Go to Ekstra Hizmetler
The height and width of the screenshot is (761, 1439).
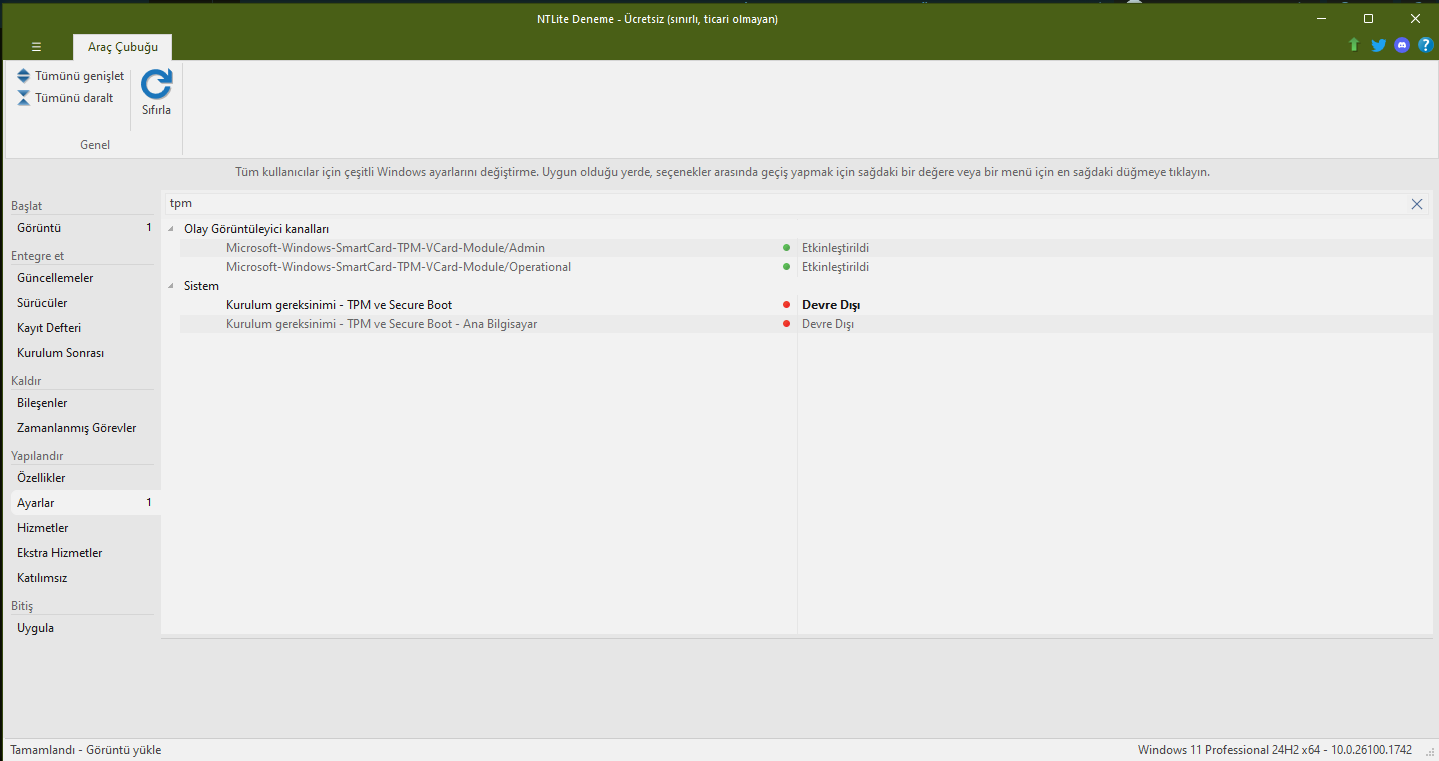(x=83, y=553)
